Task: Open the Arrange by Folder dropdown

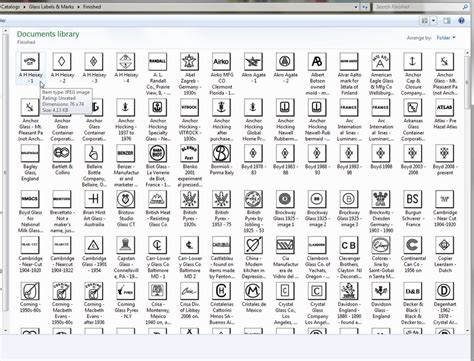Action: coord(446,38)
